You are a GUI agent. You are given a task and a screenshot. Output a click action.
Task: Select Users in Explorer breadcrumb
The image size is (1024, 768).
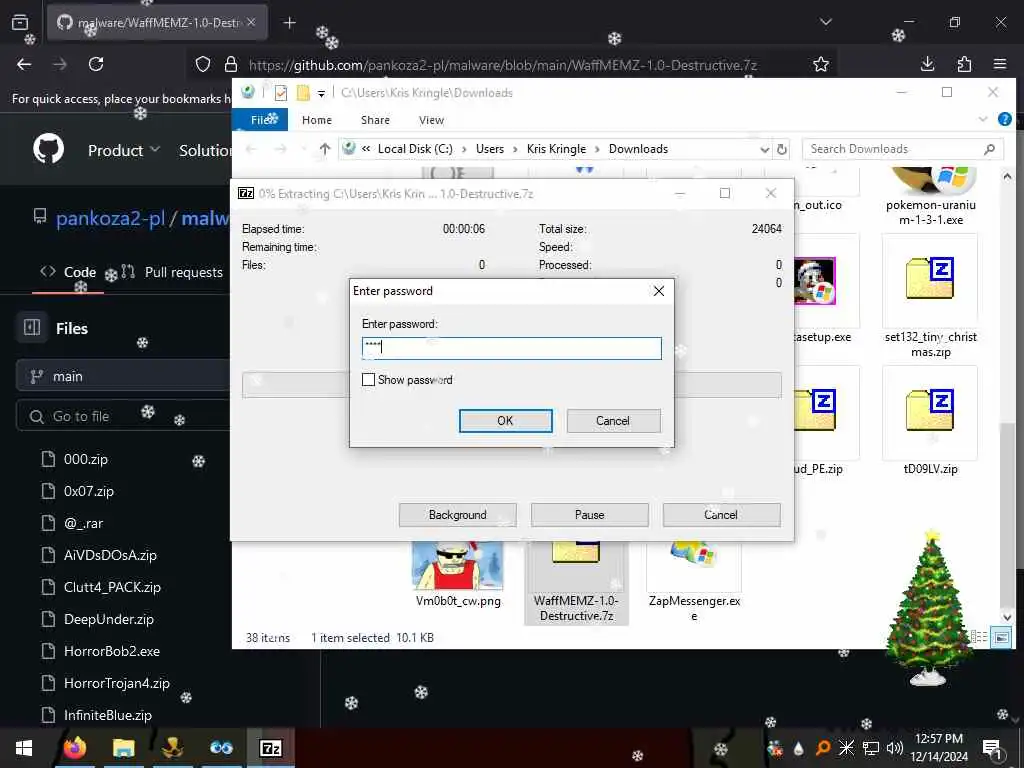pyautogui.click(x=490, y=149)
